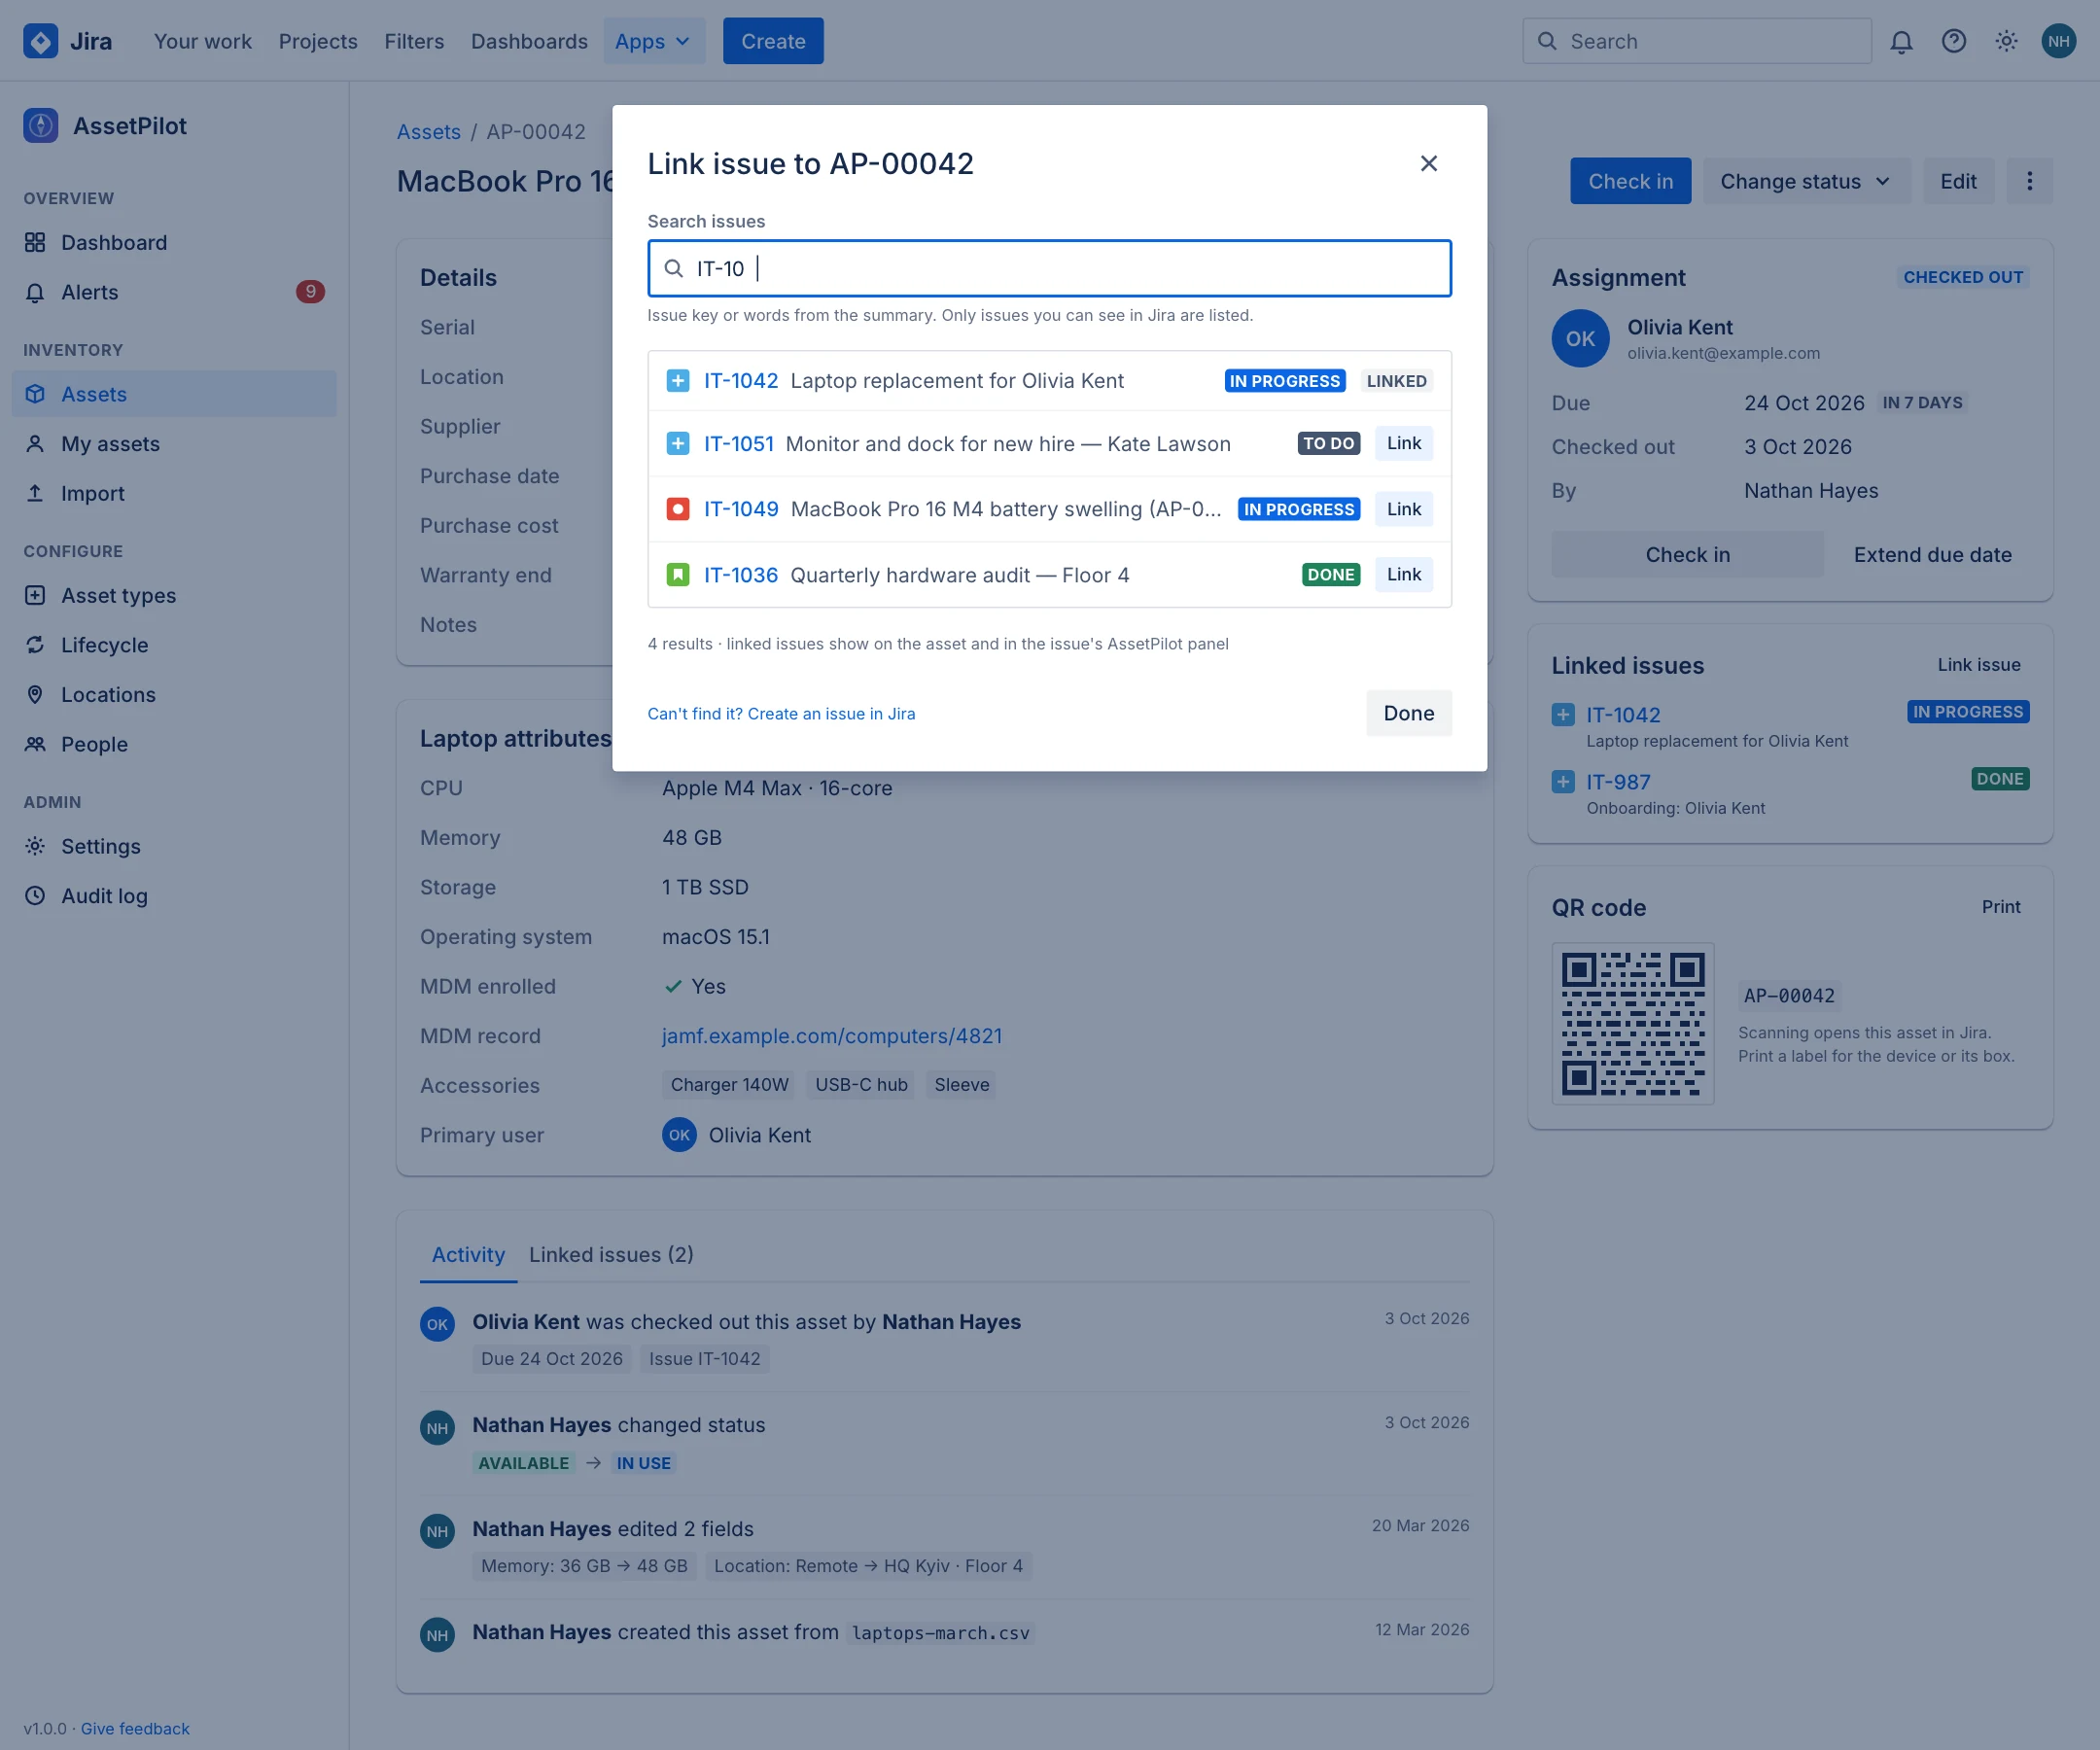Click the global Search field

1697,41
